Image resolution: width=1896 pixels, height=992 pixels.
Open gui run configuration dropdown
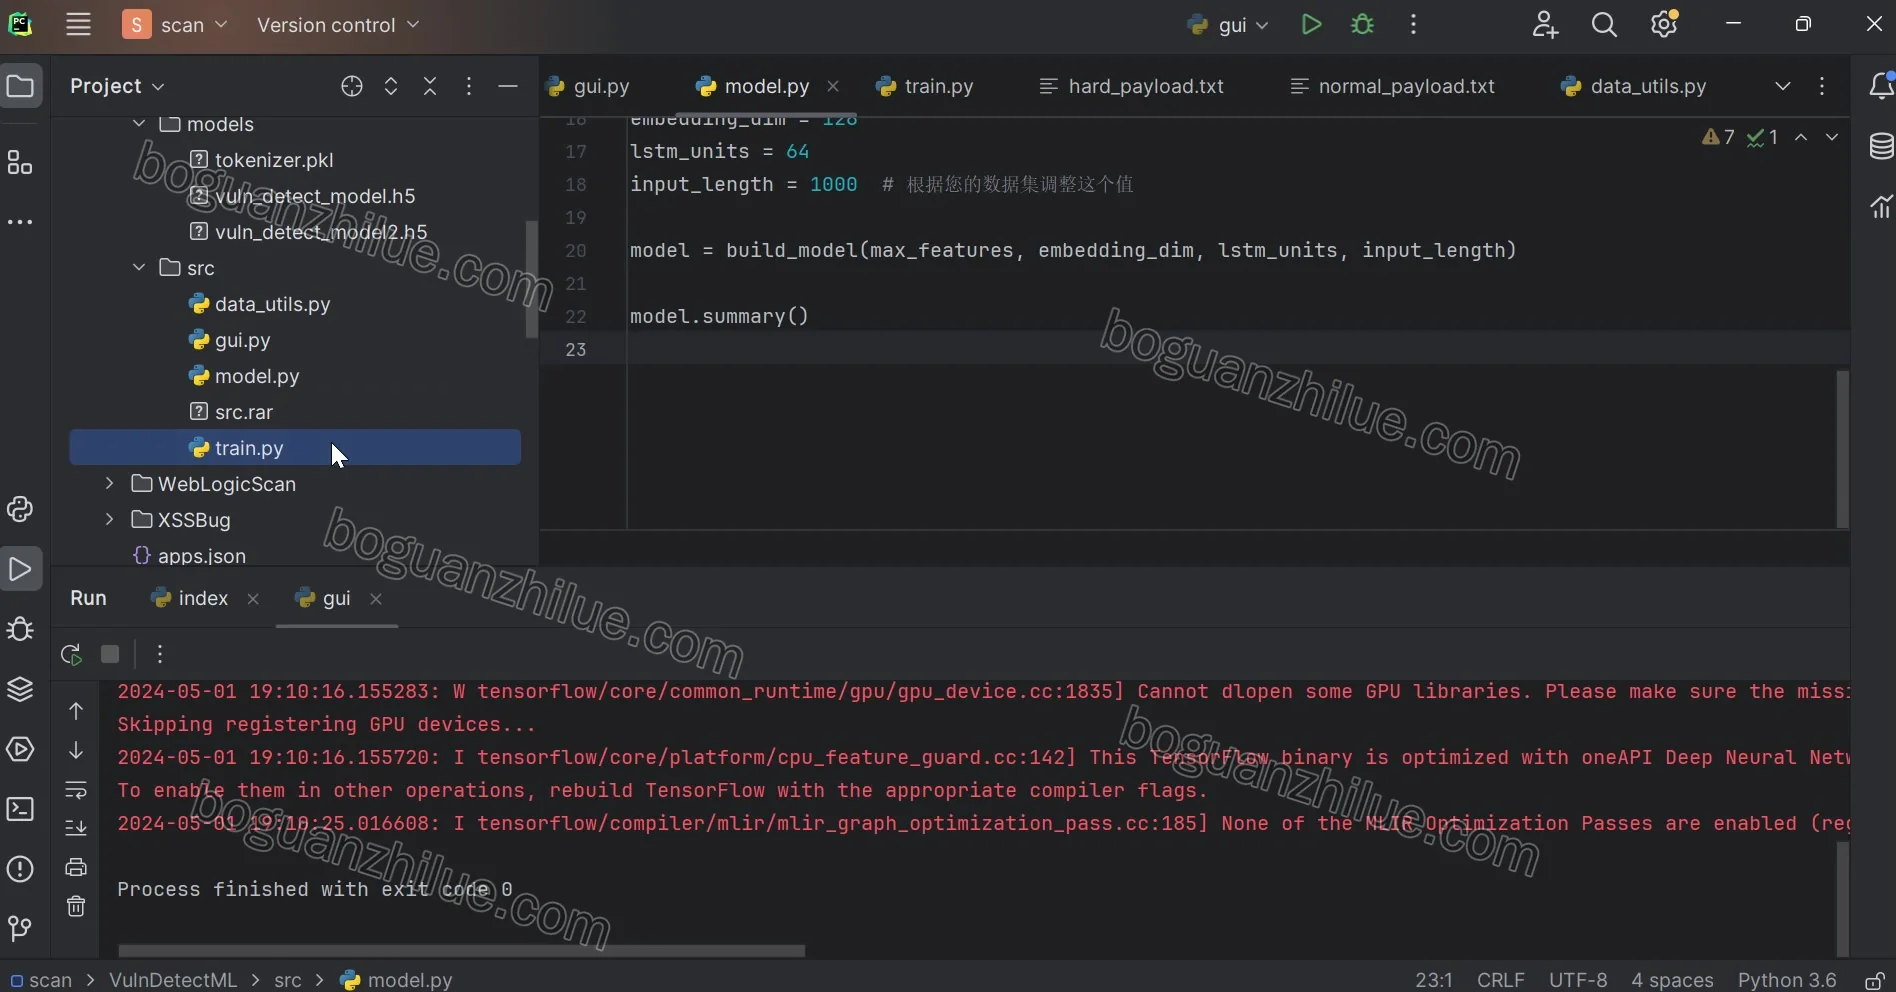click(x=1228, y=25)
